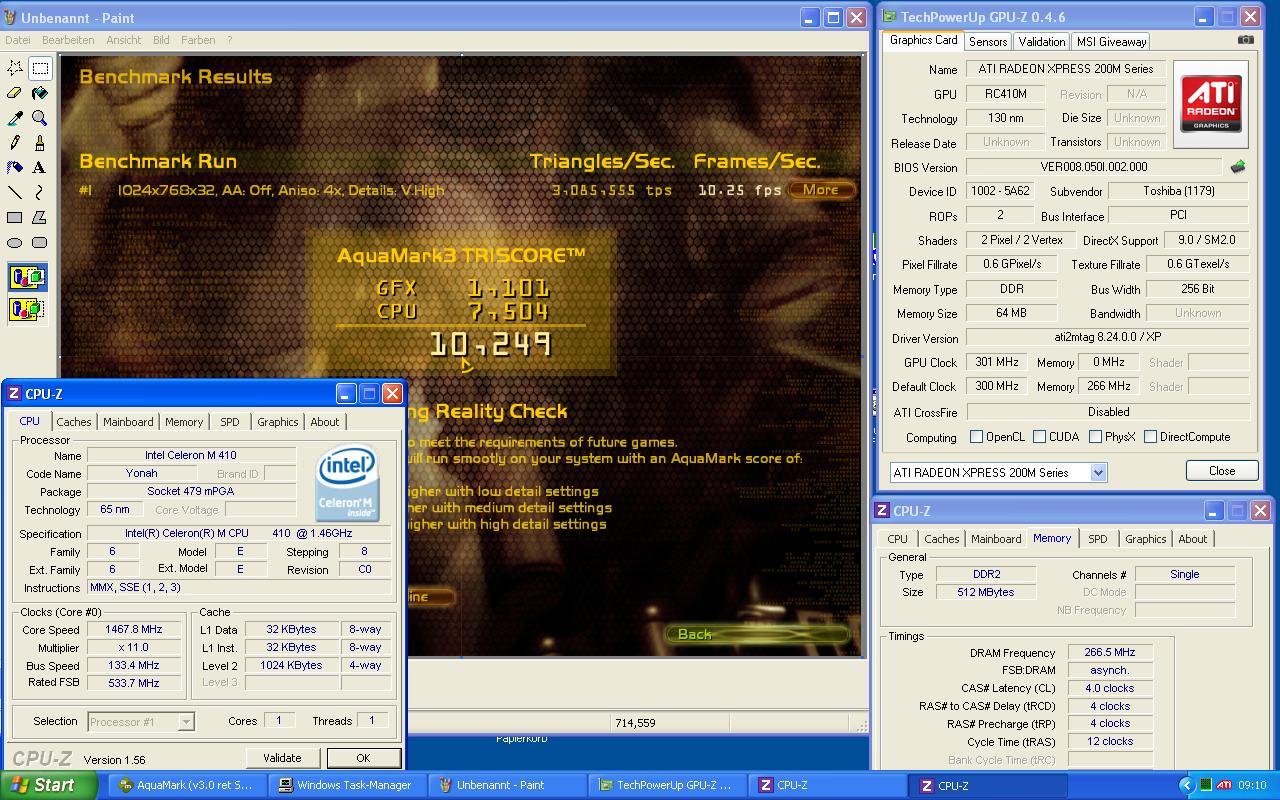Switch to the Validation tab in GPU-Z
1280x800 pixels.
tap(1042, 42)
